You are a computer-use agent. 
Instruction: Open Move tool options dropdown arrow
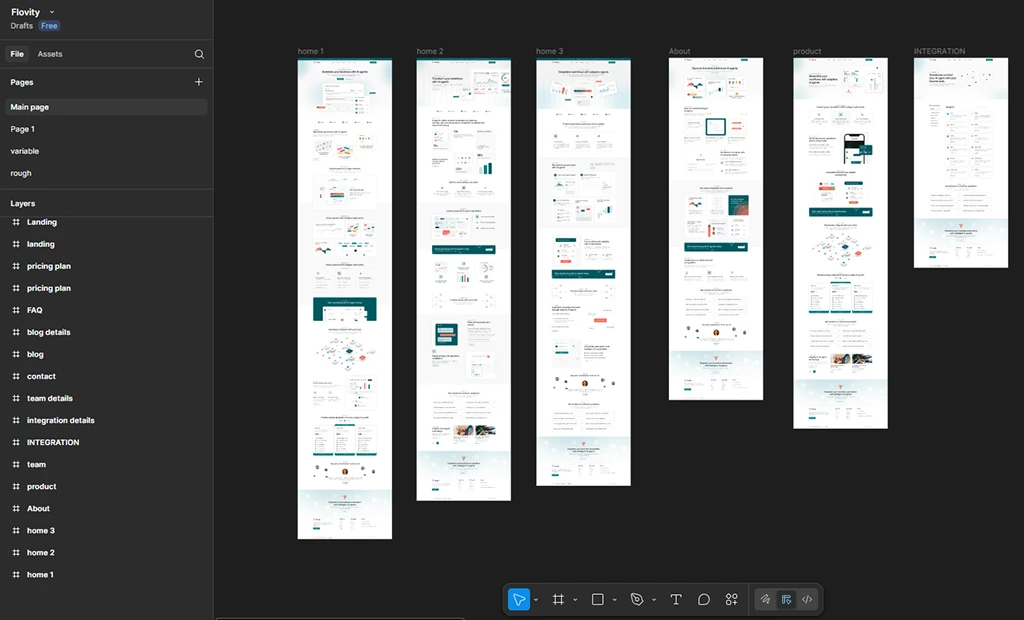click(x=536, y=600)
